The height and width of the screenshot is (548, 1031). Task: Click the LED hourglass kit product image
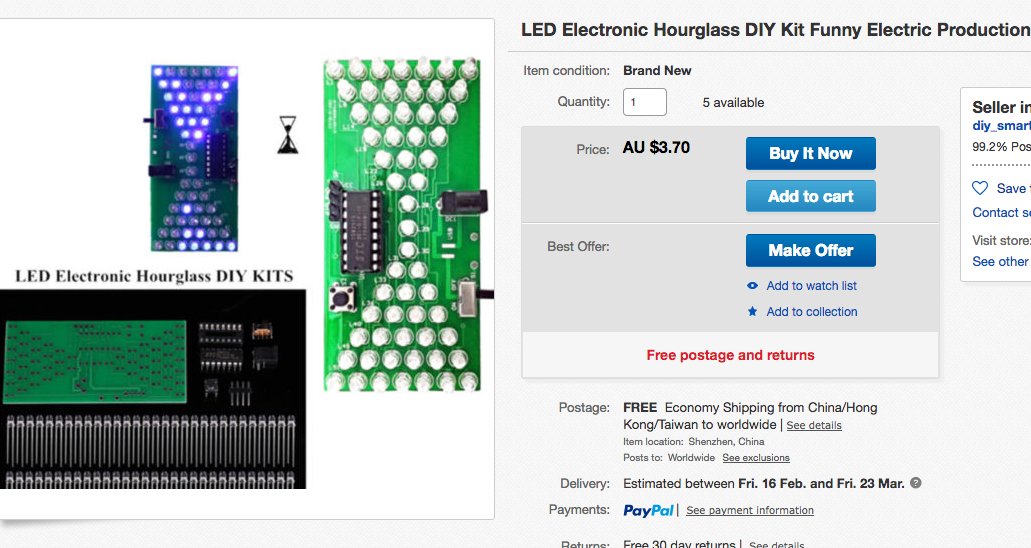click(x=245, y=268)
